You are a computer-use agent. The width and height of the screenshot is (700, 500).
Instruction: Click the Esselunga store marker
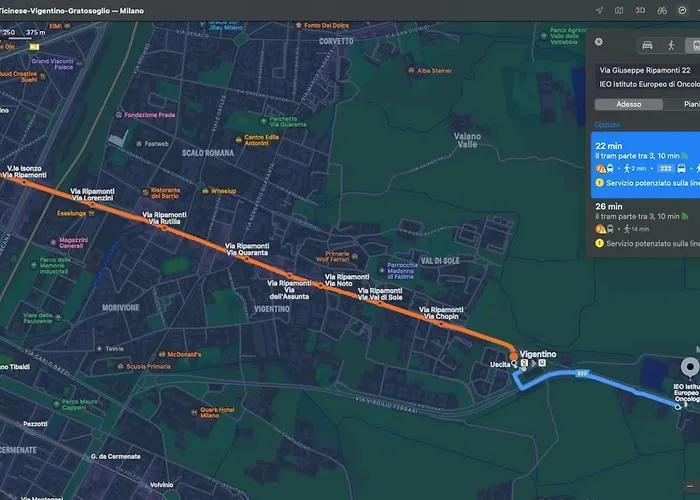(92, 213)
